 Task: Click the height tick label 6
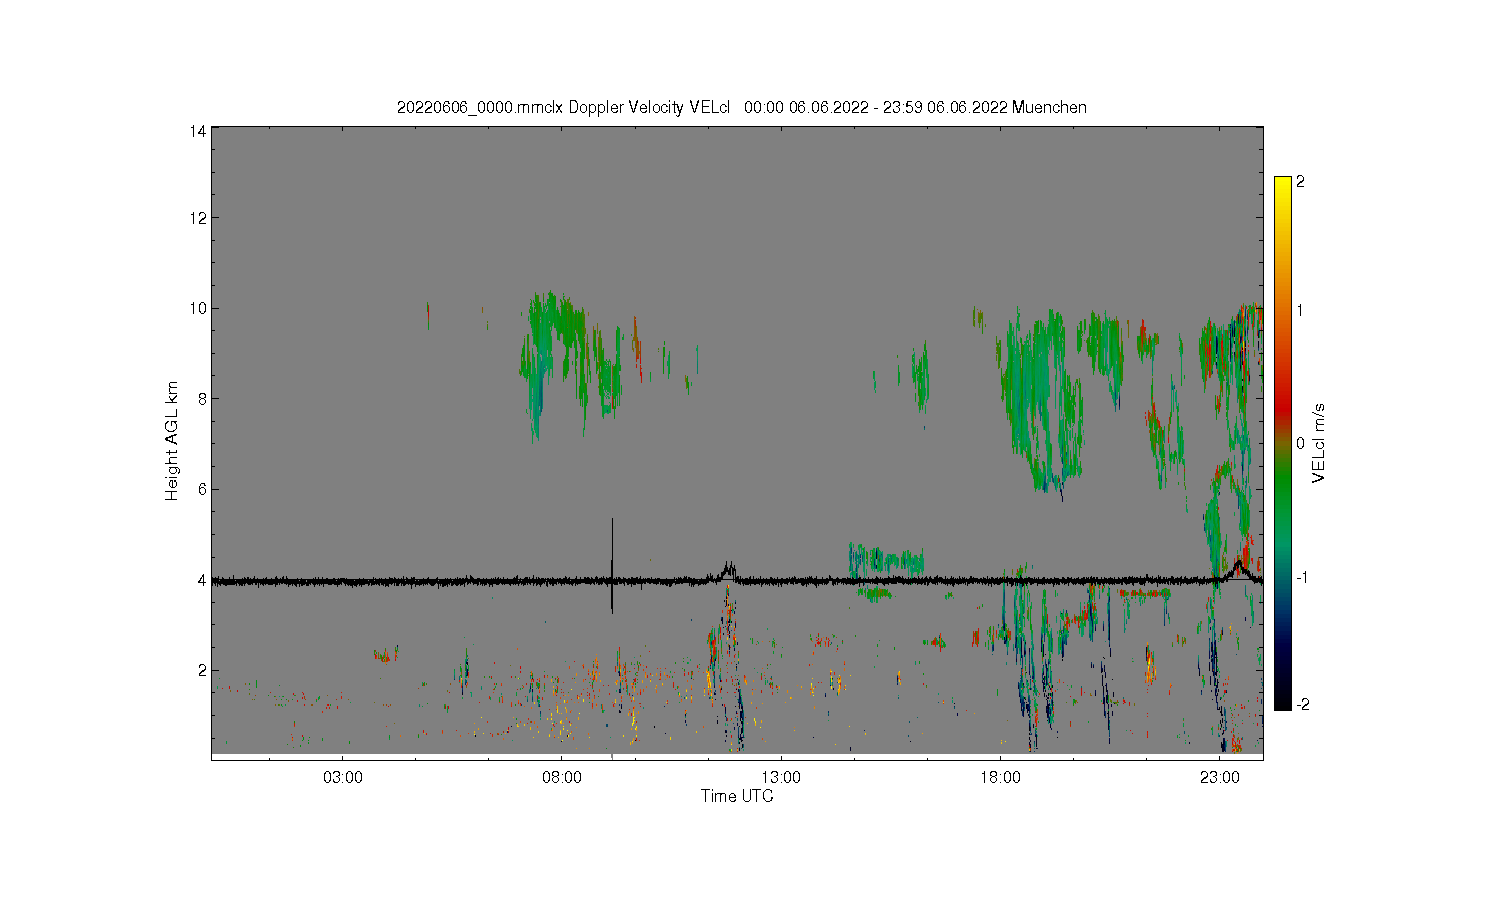click(202, 489)
